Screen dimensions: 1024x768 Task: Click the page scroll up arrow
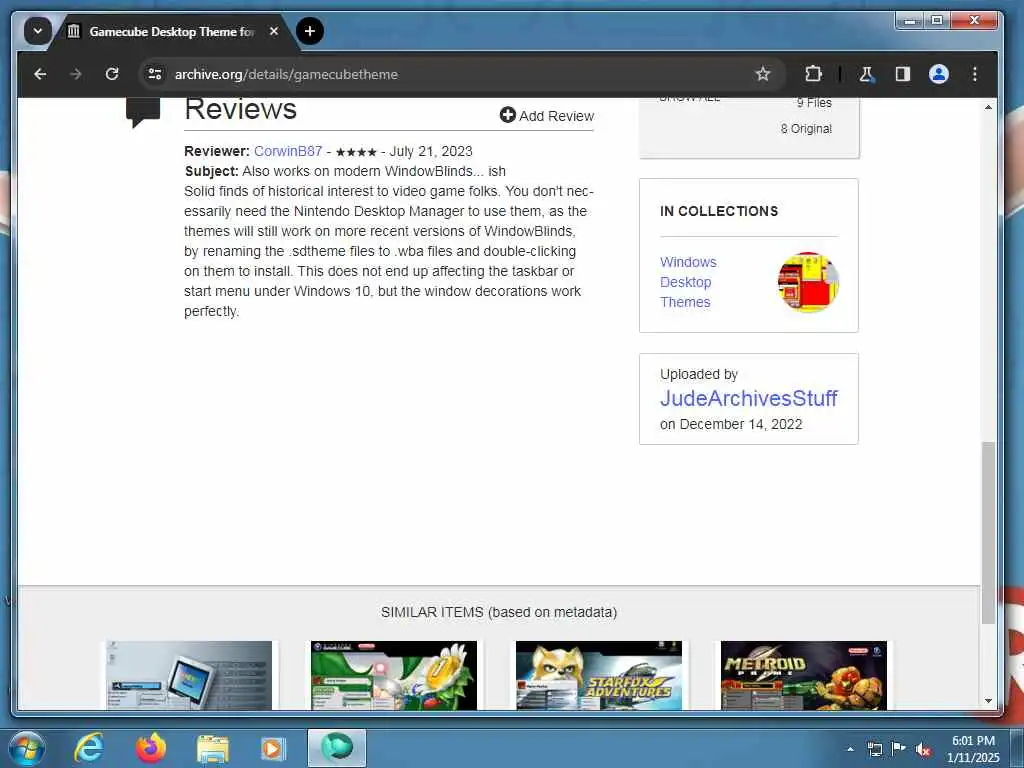click(x=989, y=107)
